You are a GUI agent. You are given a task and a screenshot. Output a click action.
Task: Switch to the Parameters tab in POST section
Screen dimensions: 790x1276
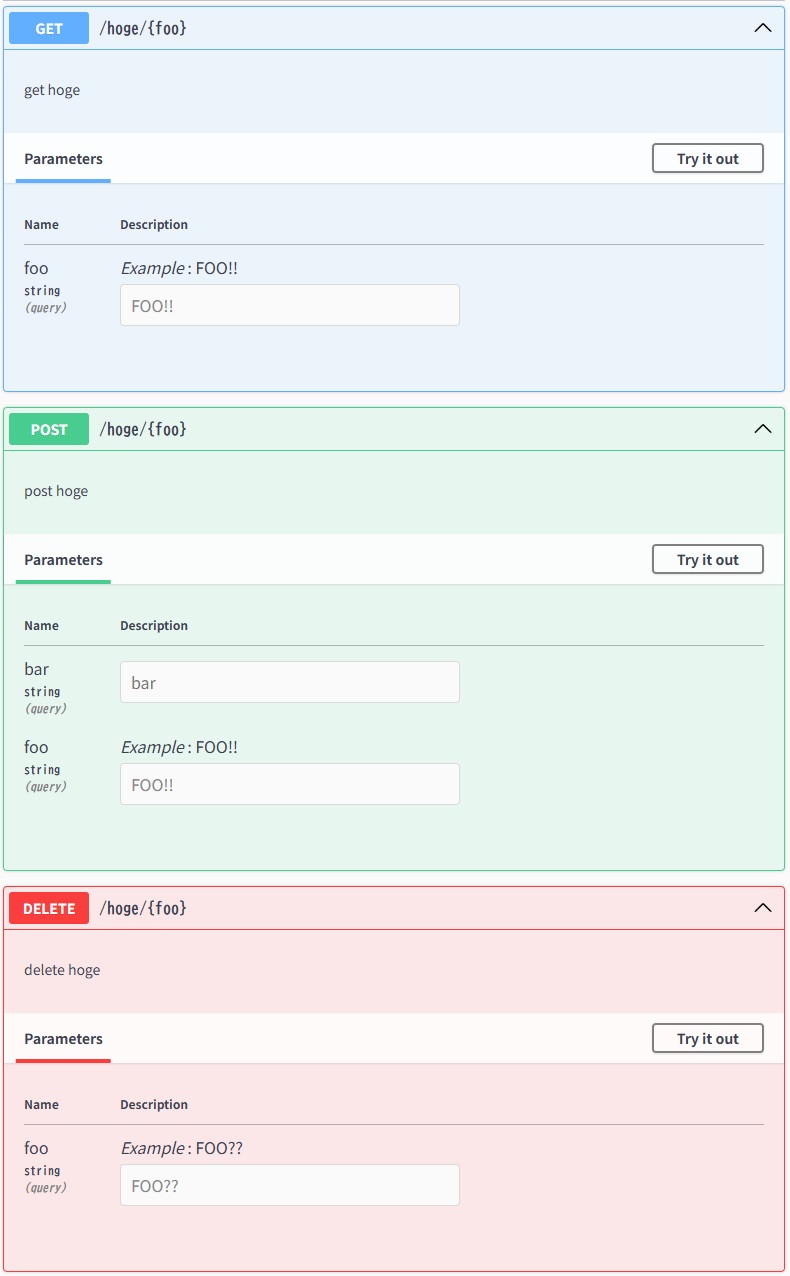pyautogui.click(x=62, y=559)
